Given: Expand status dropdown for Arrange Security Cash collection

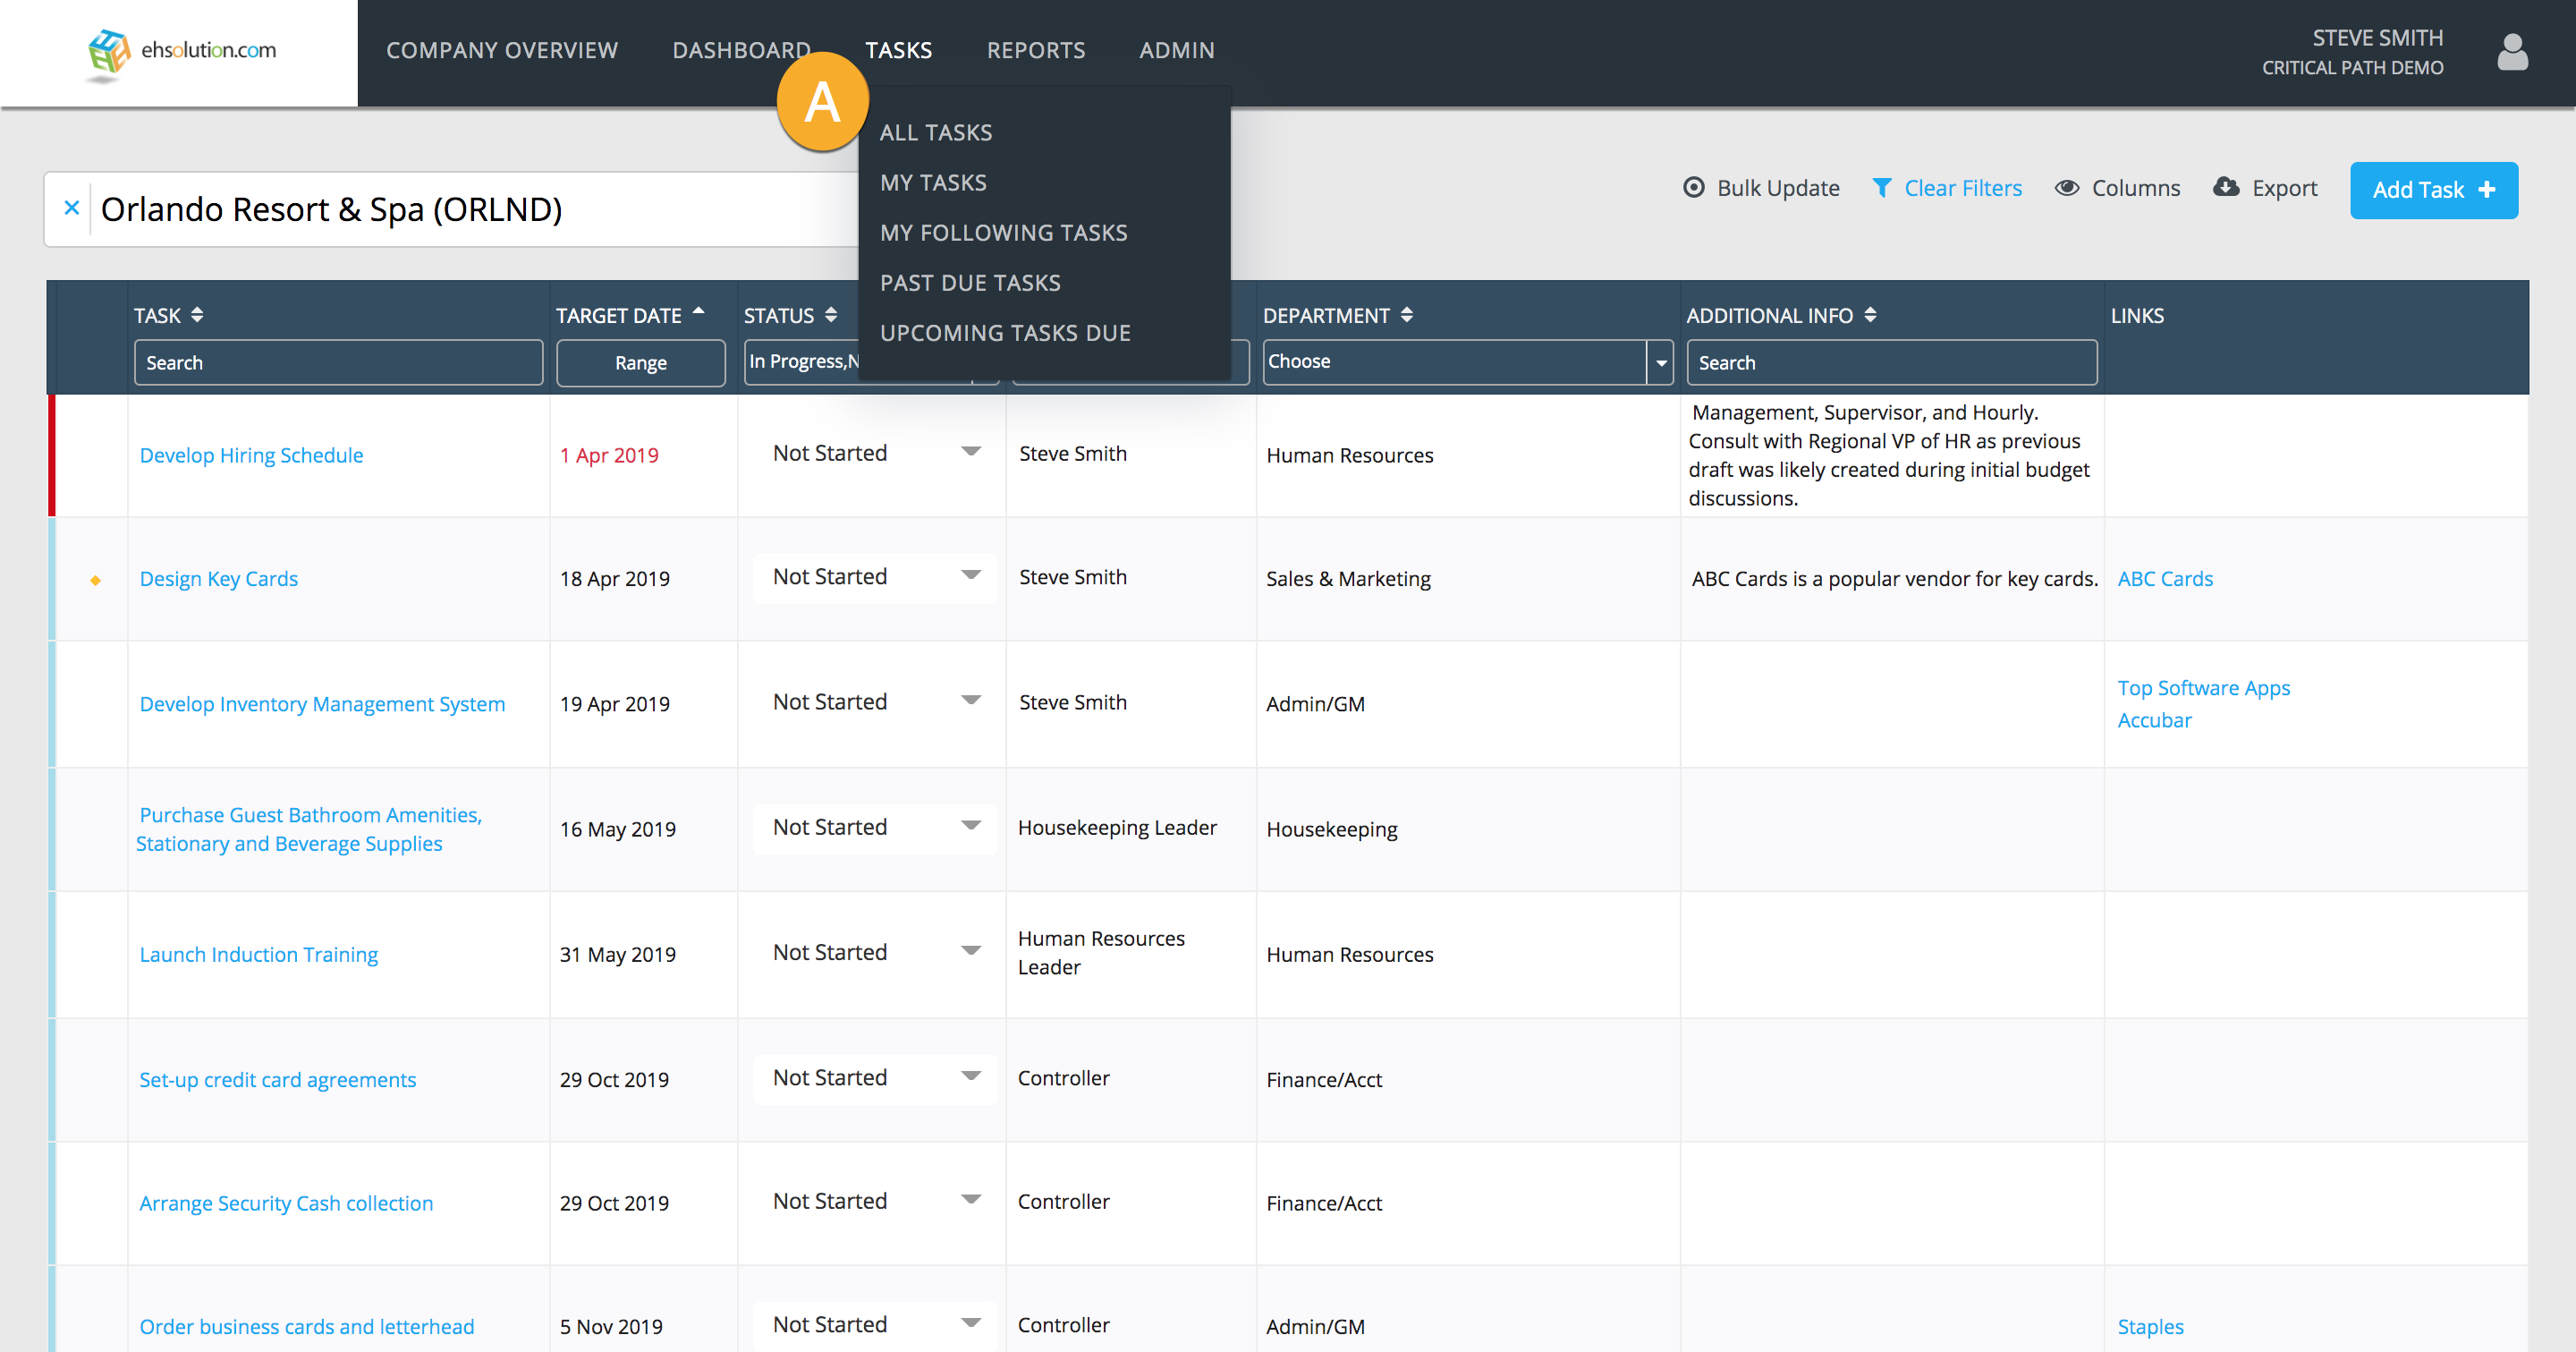Looking at the screenshot, I should [970, 1200].
